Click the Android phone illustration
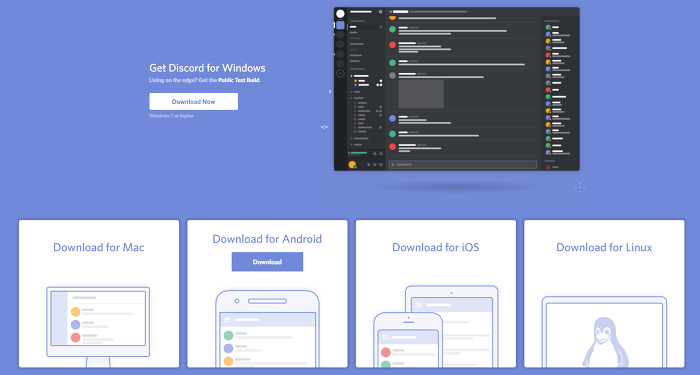700x375 pixels. point(267,329)
